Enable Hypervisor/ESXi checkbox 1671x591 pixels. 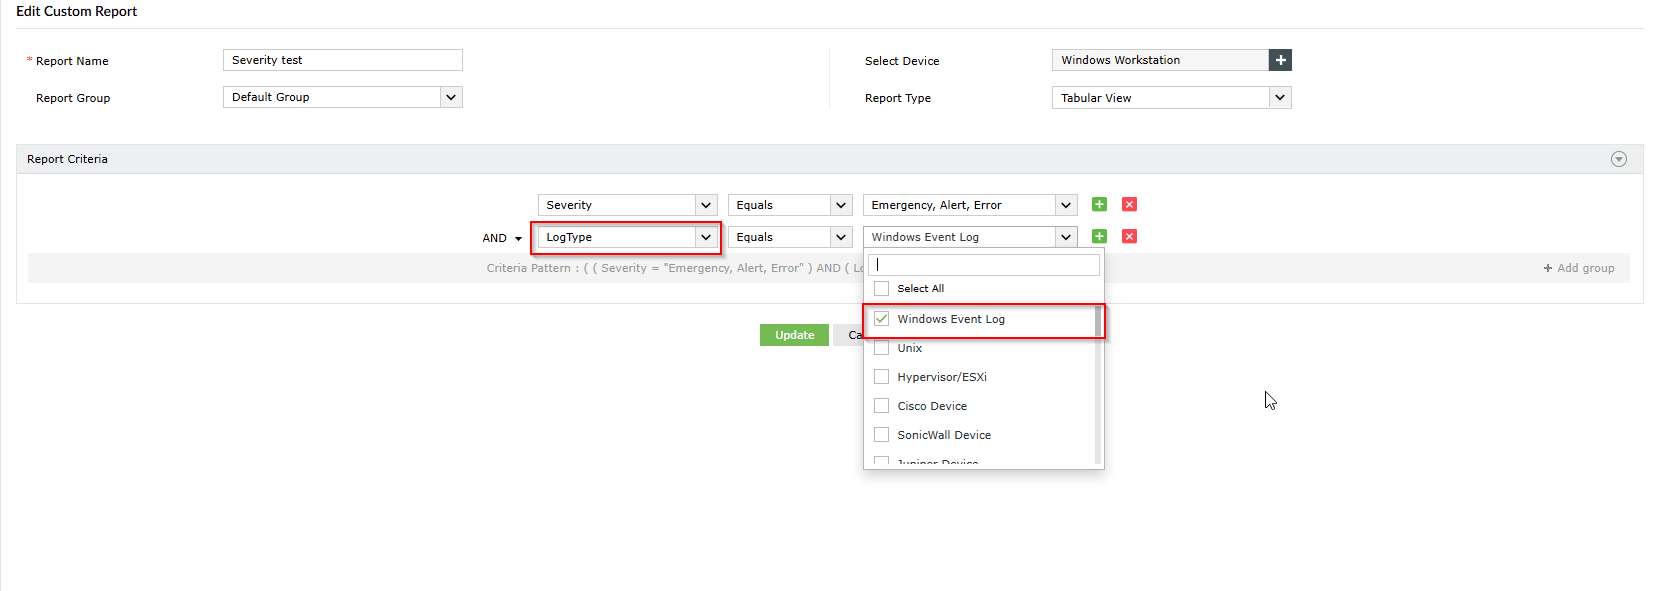[881, 377]
